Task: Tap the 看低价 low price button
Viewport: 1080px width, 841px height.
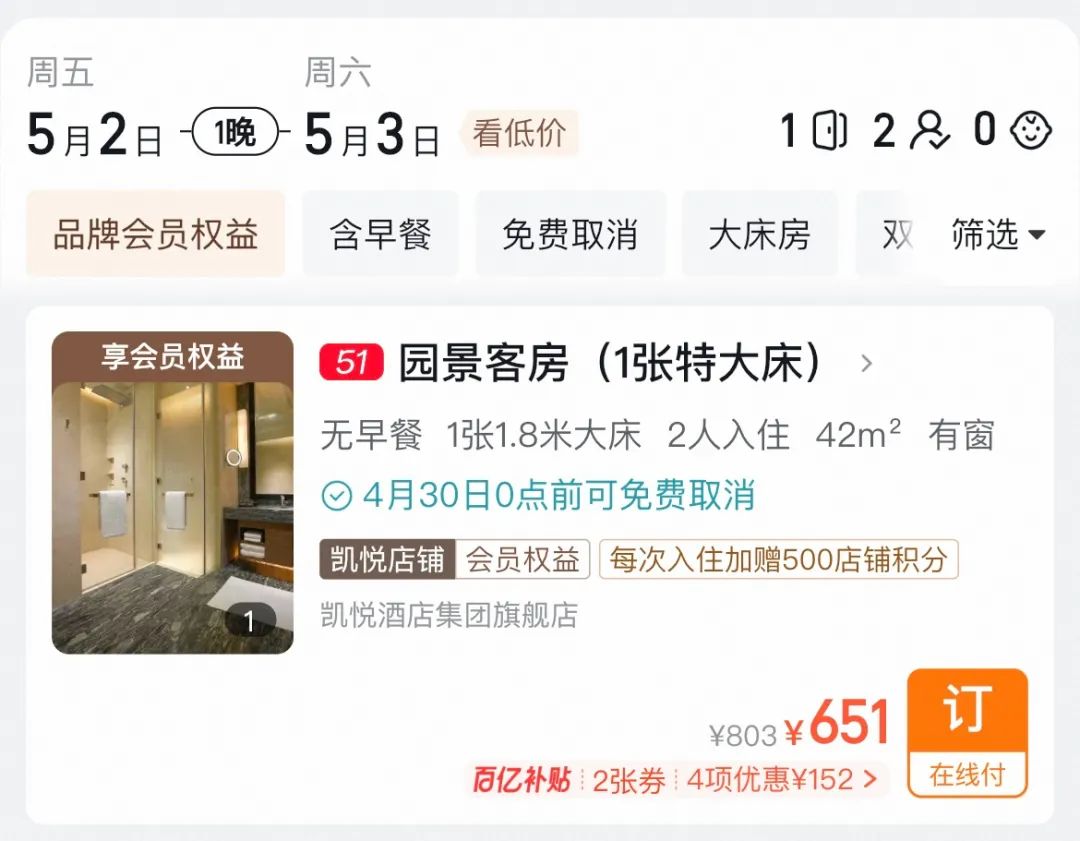Action: 520,133
